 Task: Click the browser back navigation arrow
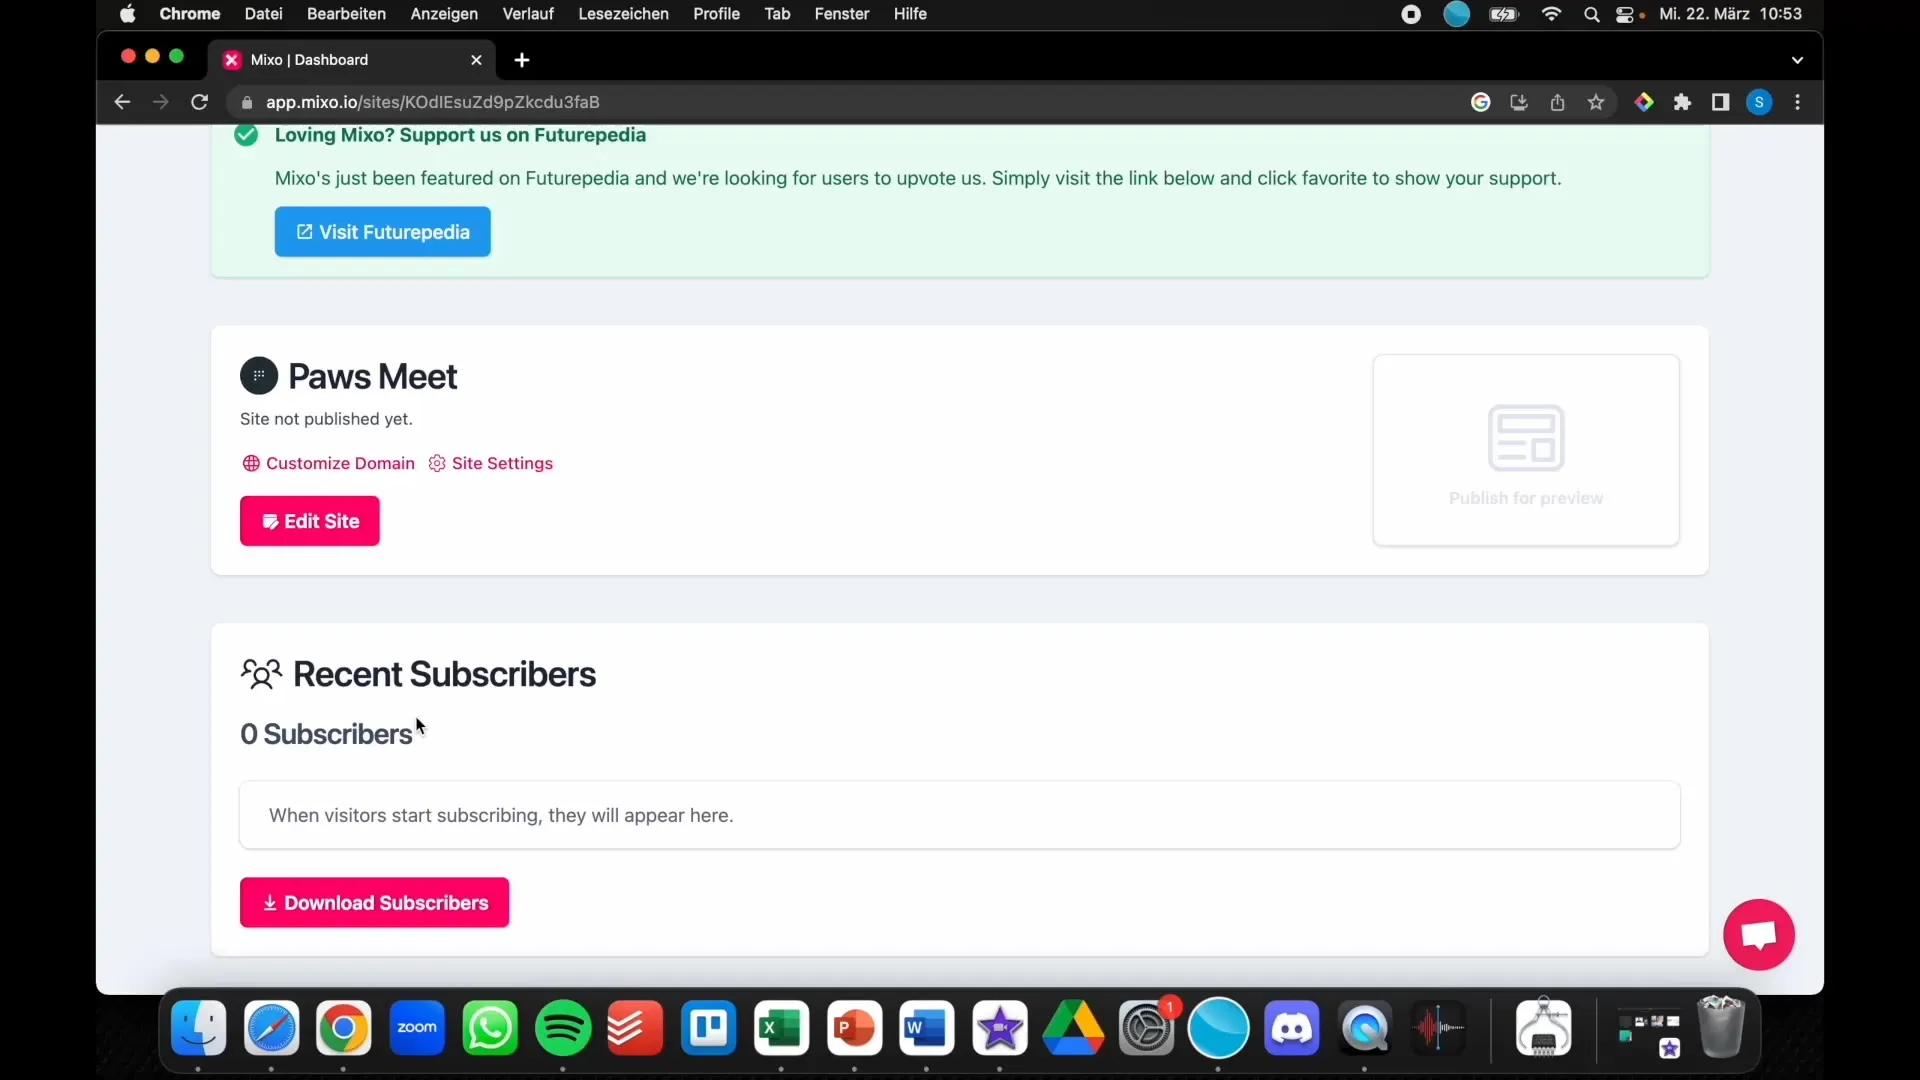pyautogui.click(x=121, y=102)
